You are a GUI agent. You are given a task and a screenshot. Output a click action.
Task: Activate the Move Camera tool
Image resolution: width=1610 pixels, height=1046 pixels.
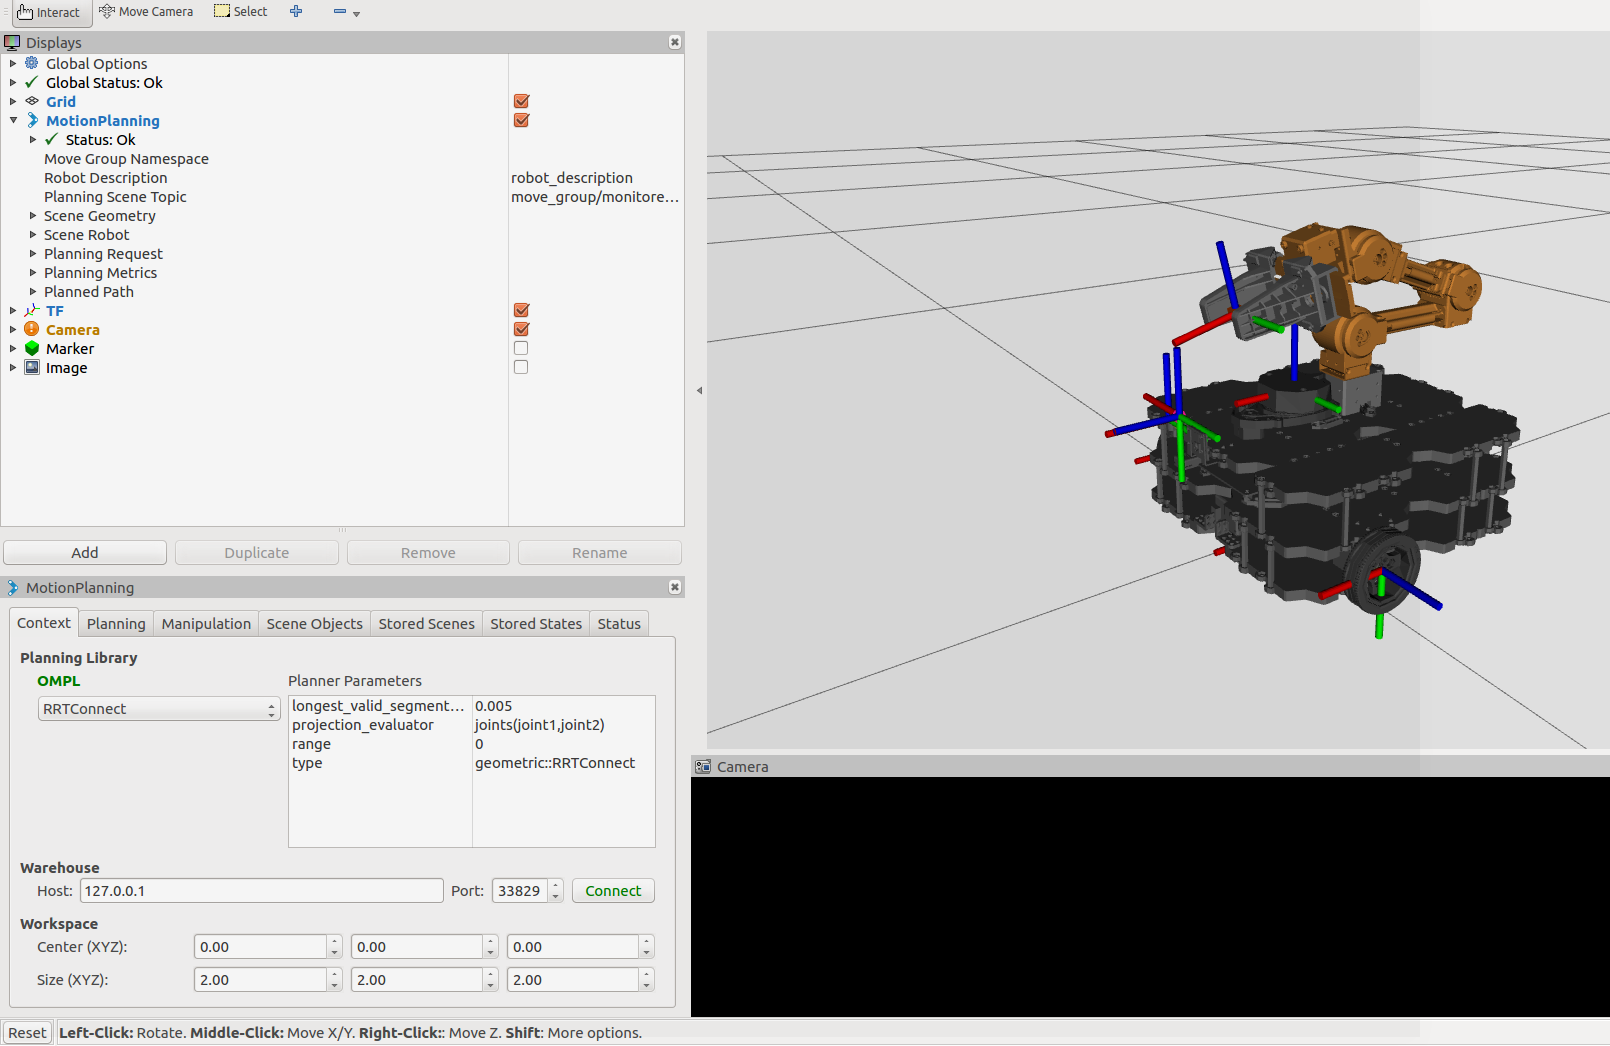click(x=146, y=11)
